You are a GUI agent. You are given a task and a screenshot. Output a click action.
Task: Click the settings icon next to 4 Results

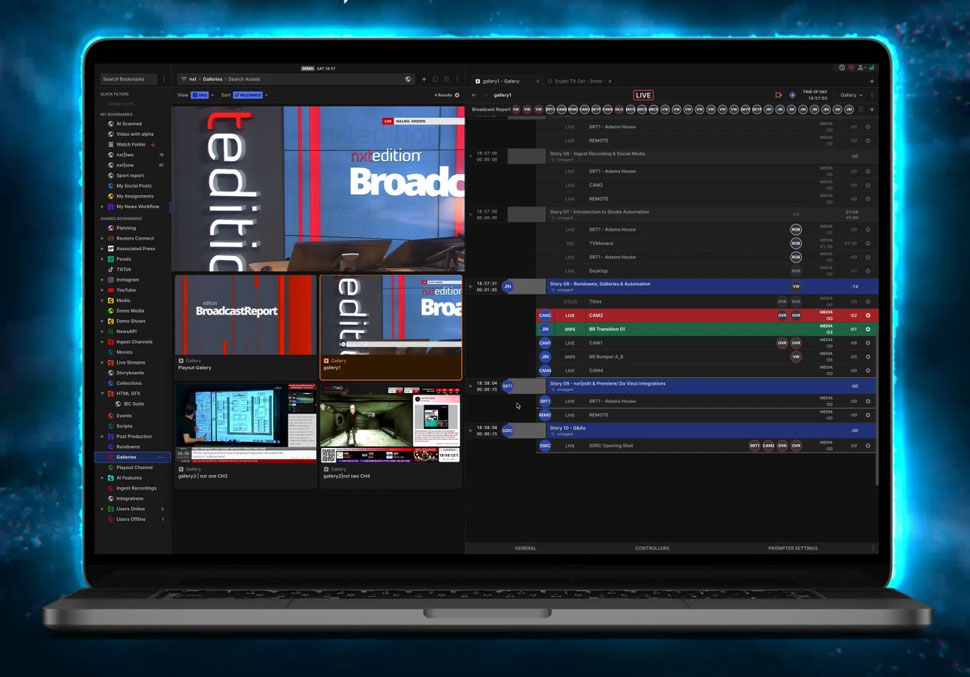457,95
